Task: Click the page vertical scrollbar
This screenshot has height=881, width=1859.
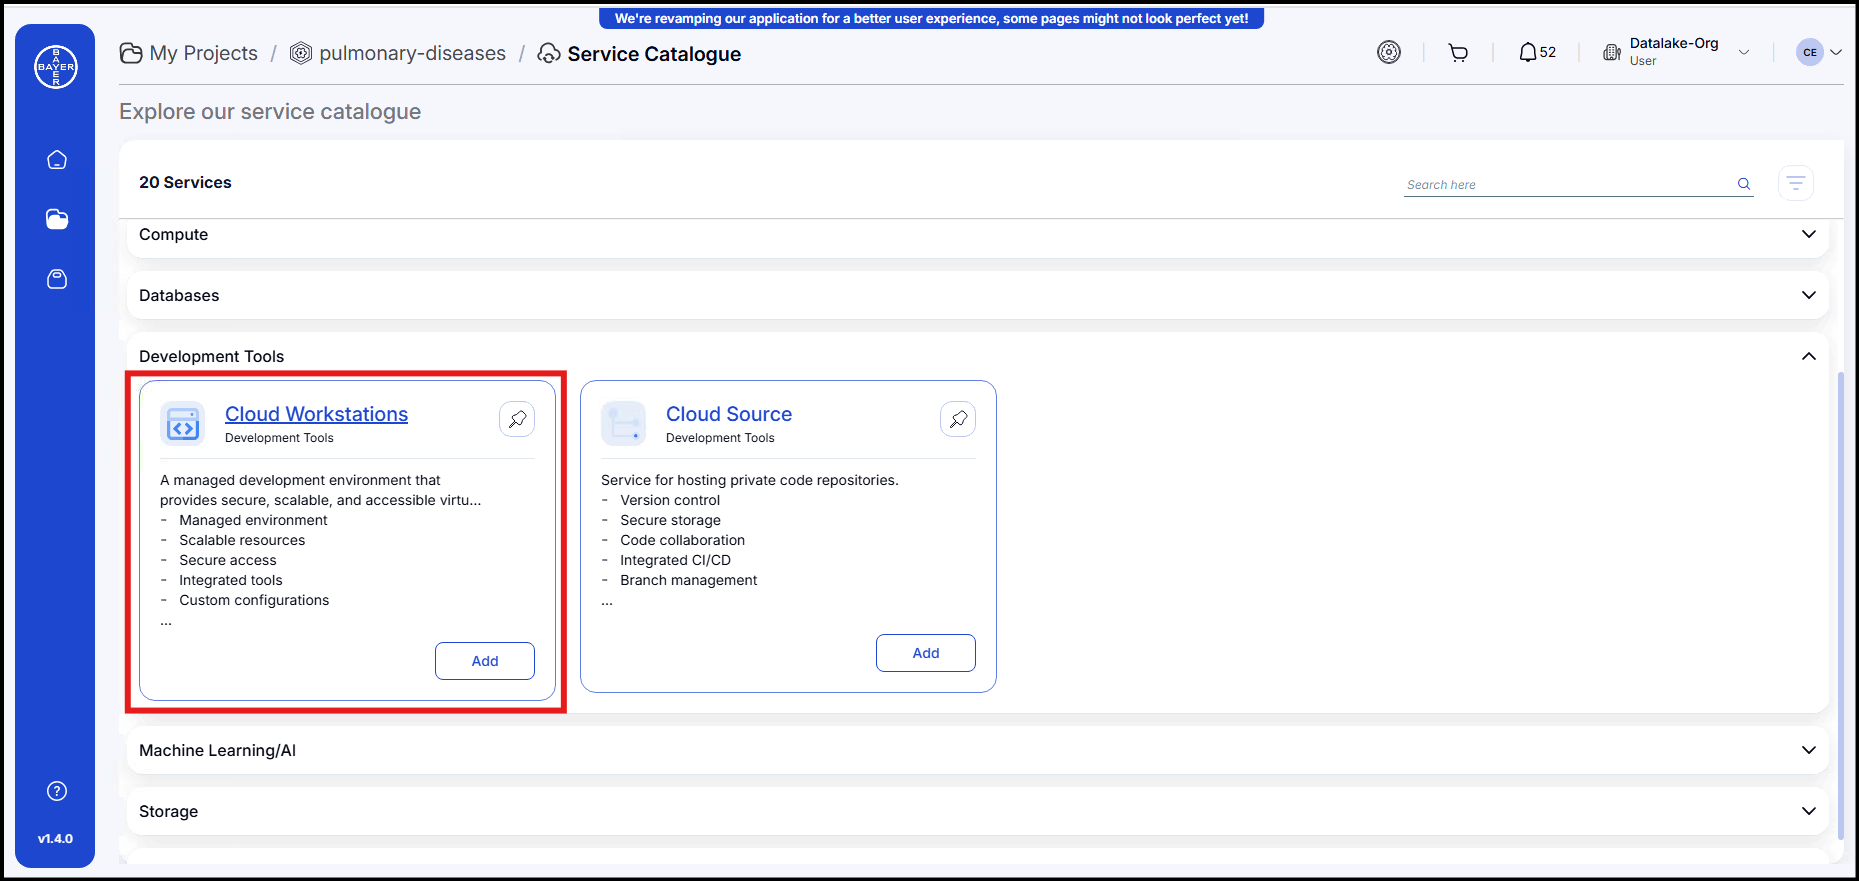Action: coord(1841,605)
